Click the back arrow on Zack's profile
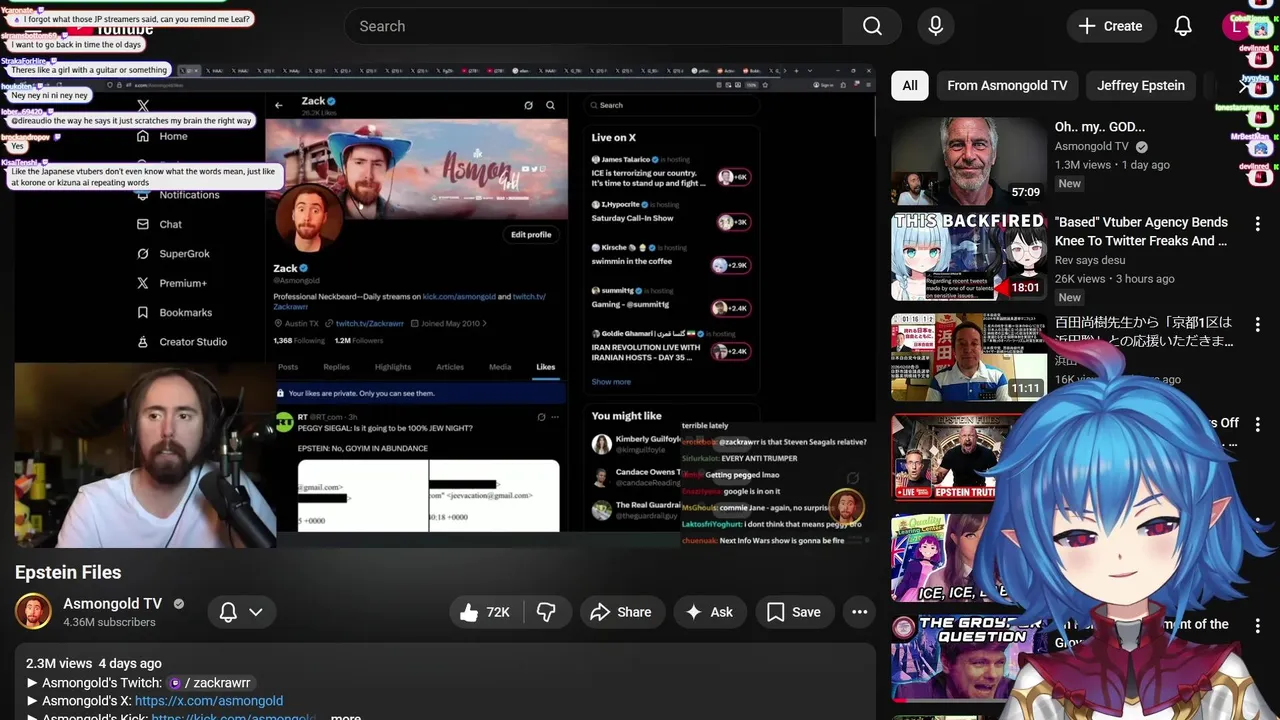 coord(278,105)
